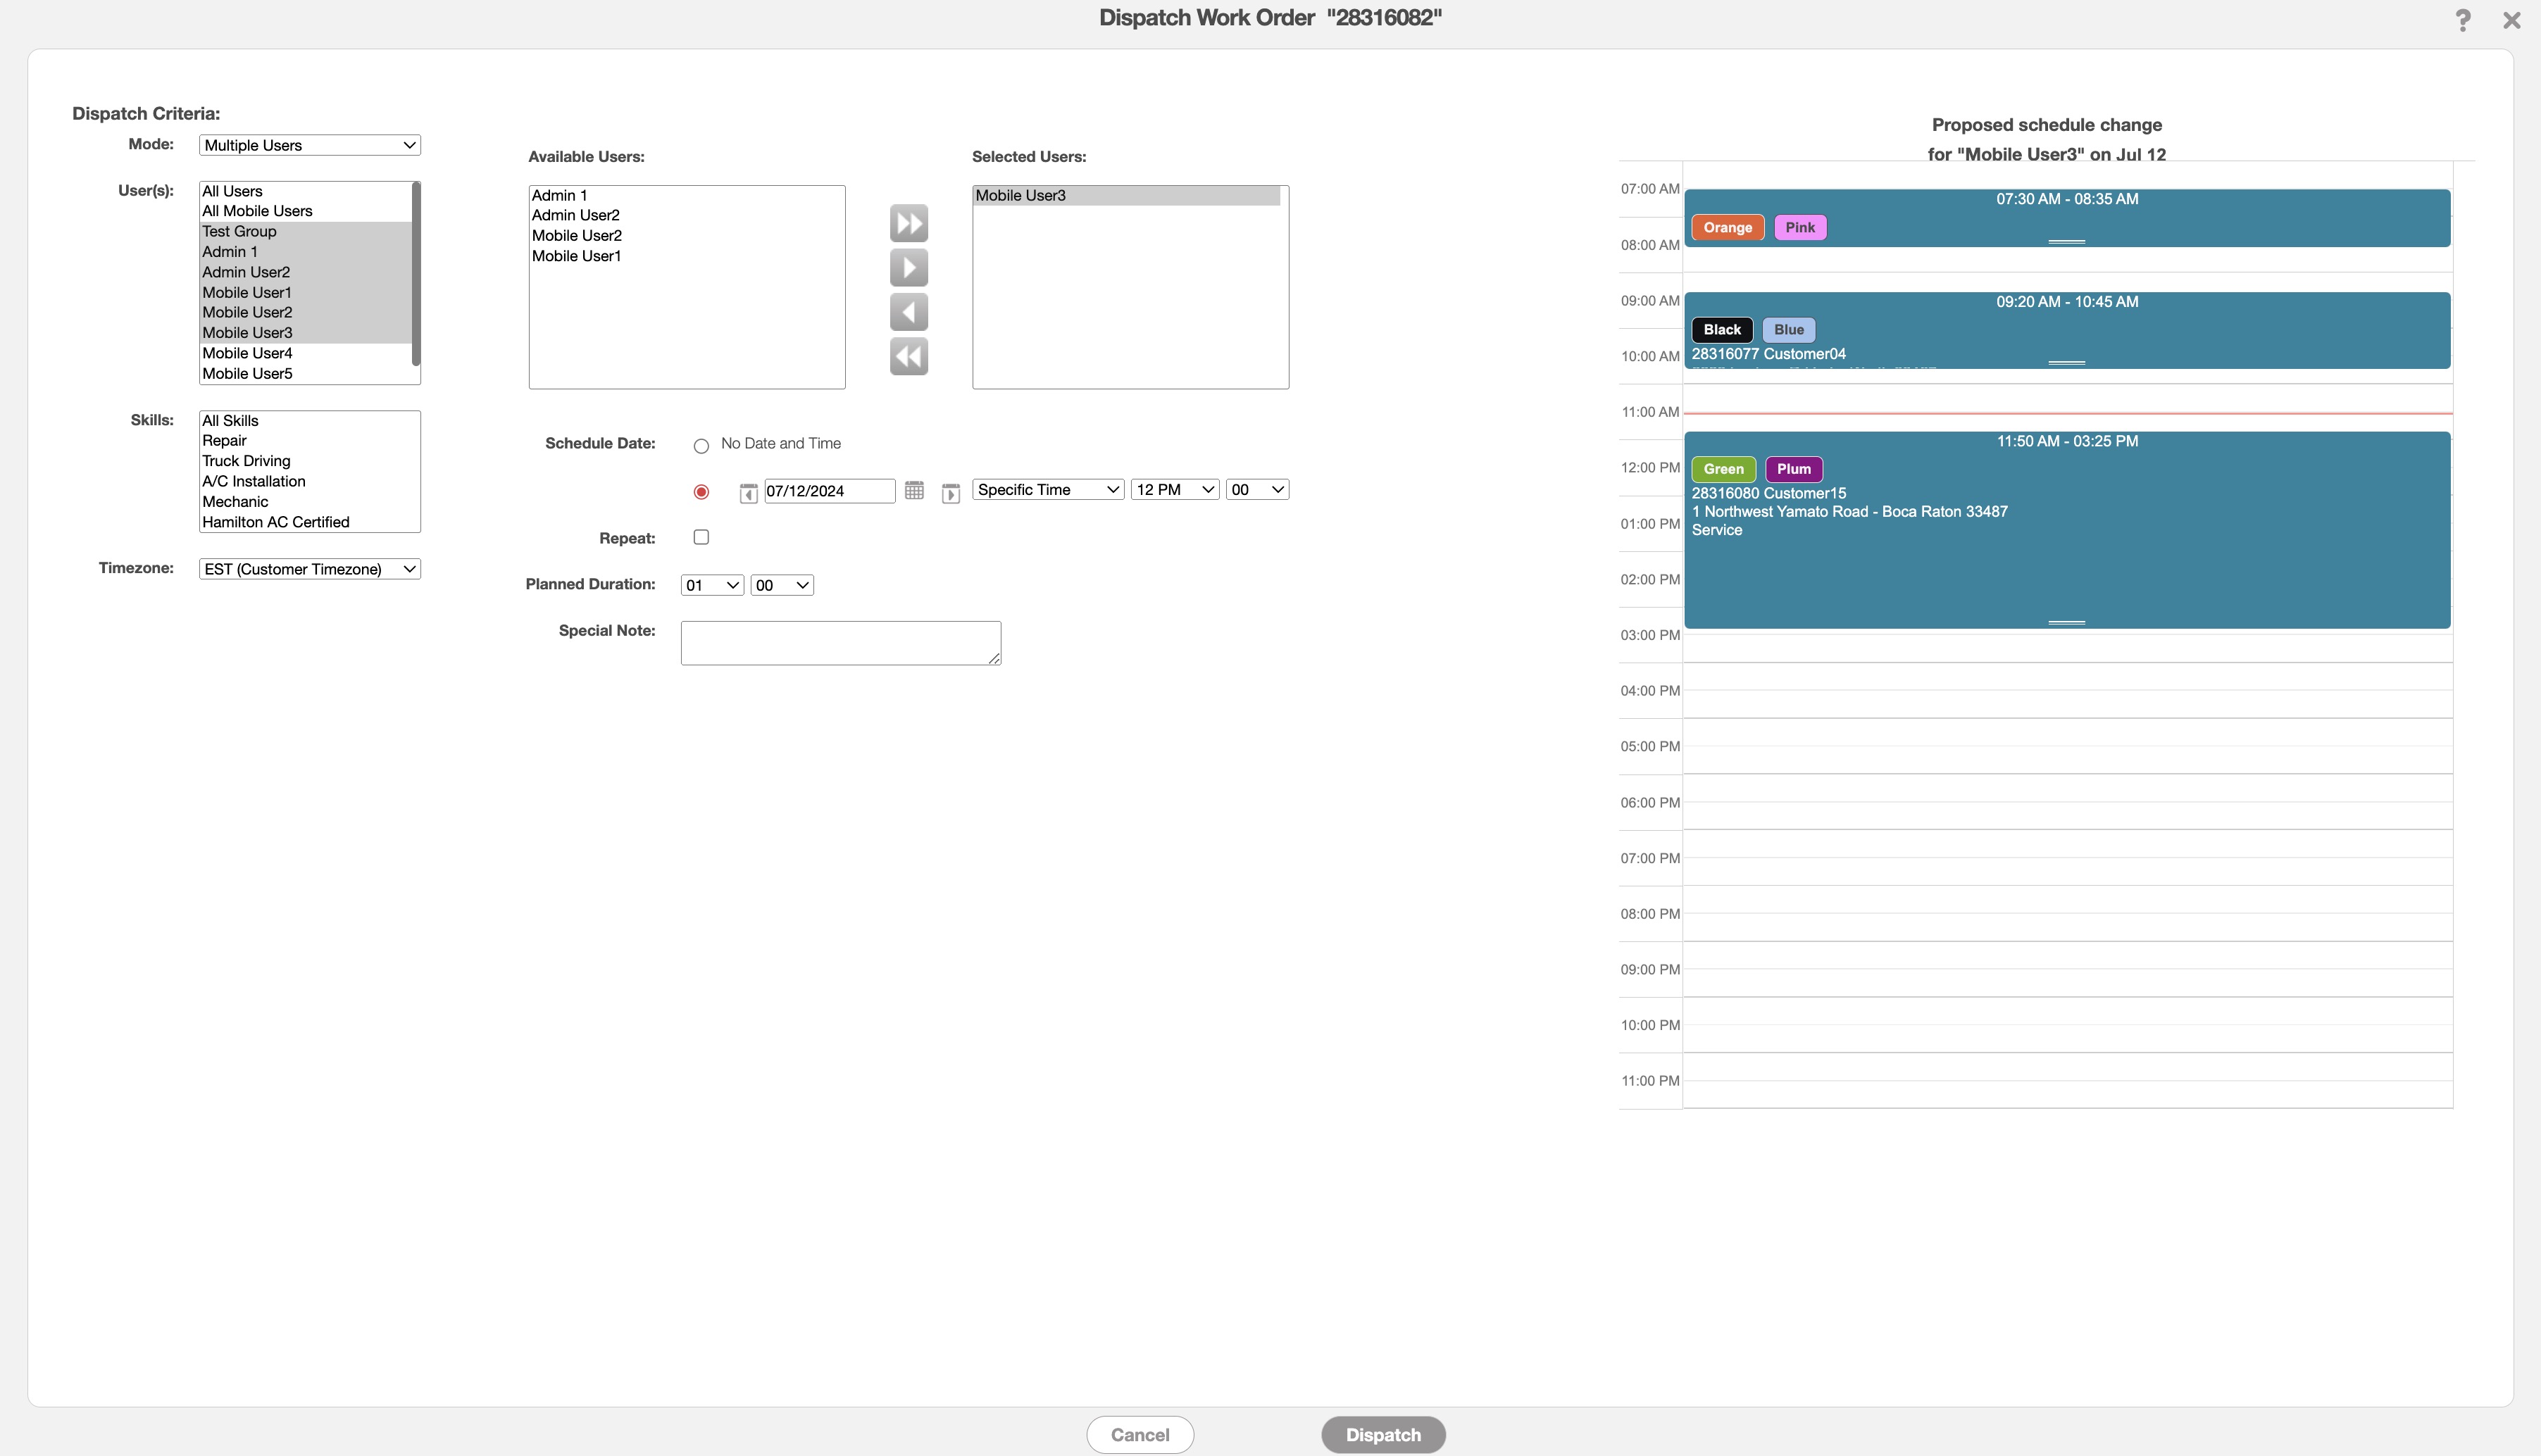Select Mobile User4 in the Users list

point(247,353)
